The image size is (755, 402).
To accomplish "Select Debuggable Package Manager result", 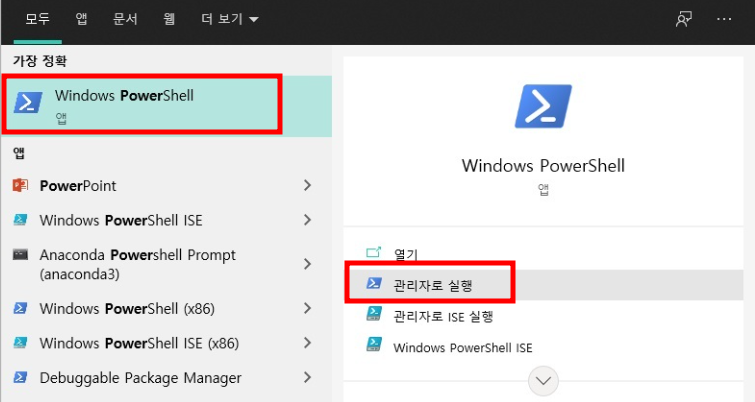I will (x=167, y=378).
